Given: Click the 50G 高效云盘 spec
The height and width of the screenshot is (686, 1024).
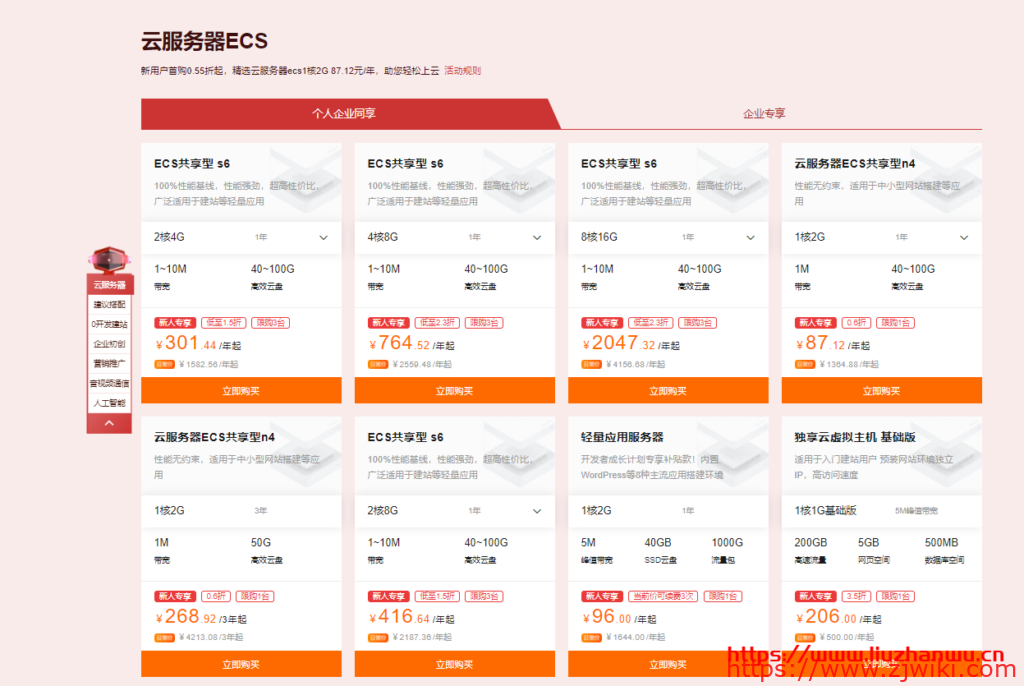Looking at the screenshot, I should pos(266,550).
